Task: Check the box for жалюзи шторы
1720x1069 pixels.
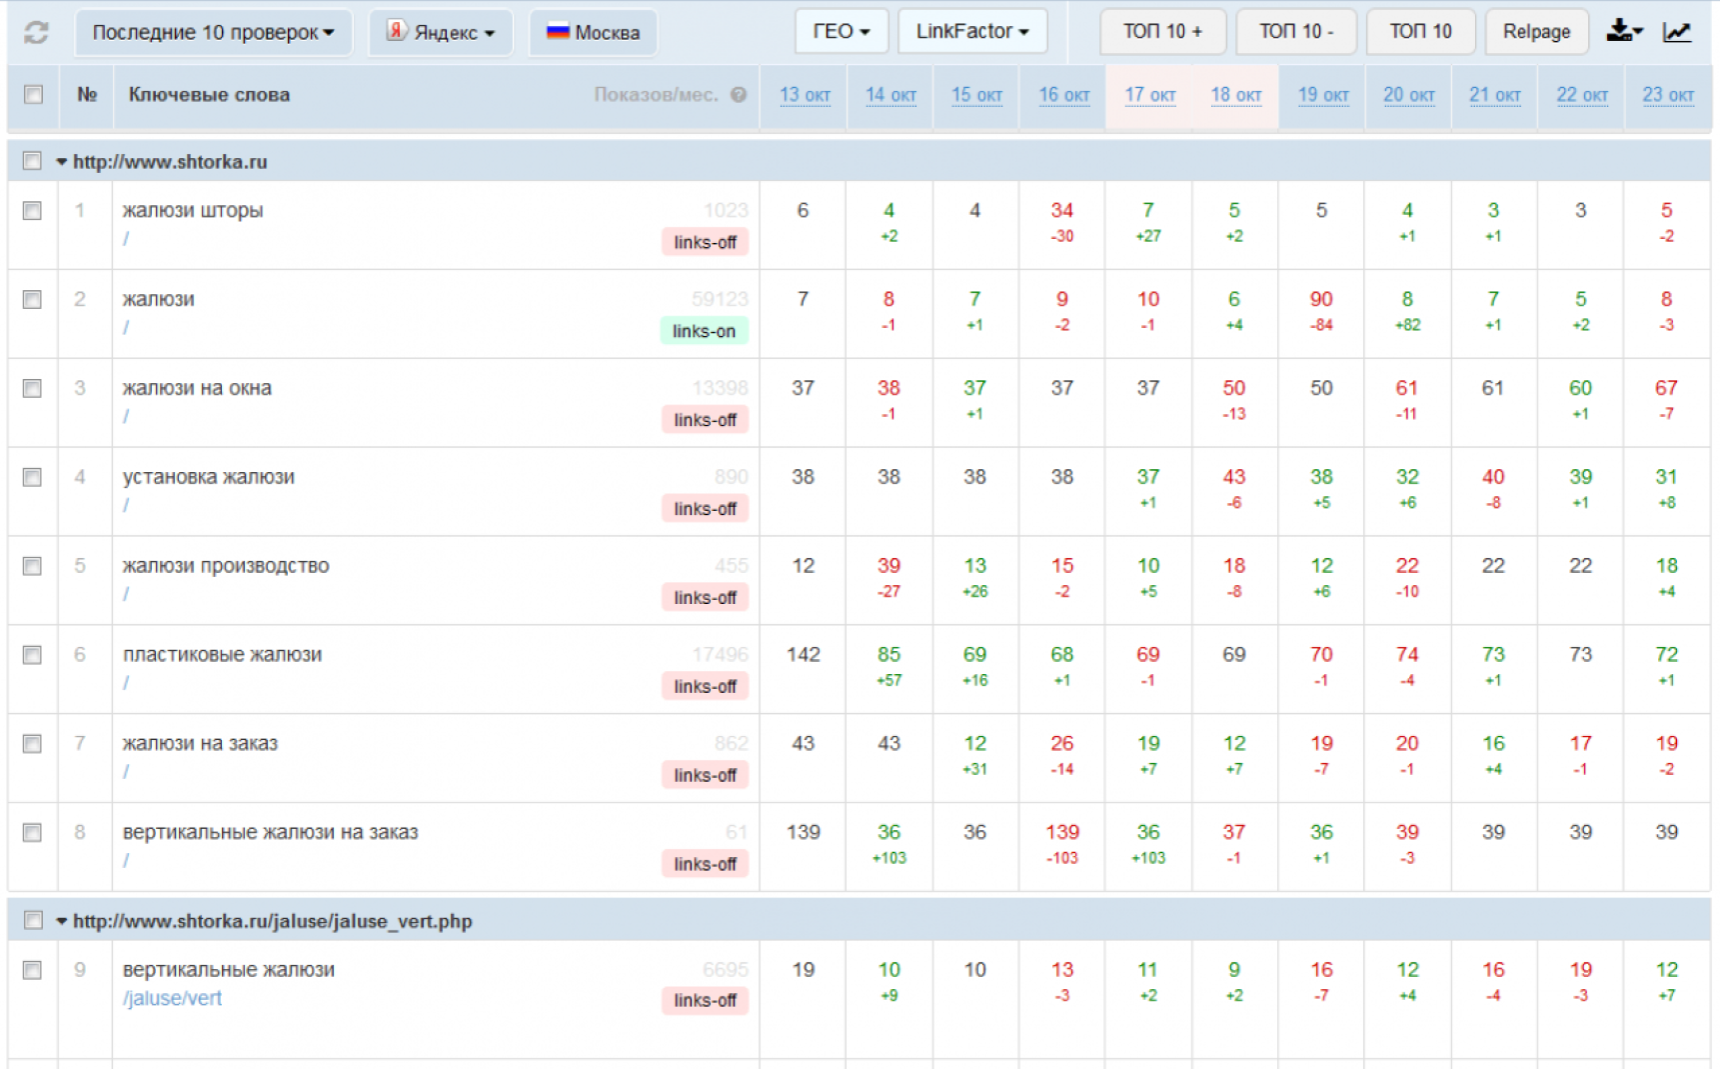Action: pos(33,210)
